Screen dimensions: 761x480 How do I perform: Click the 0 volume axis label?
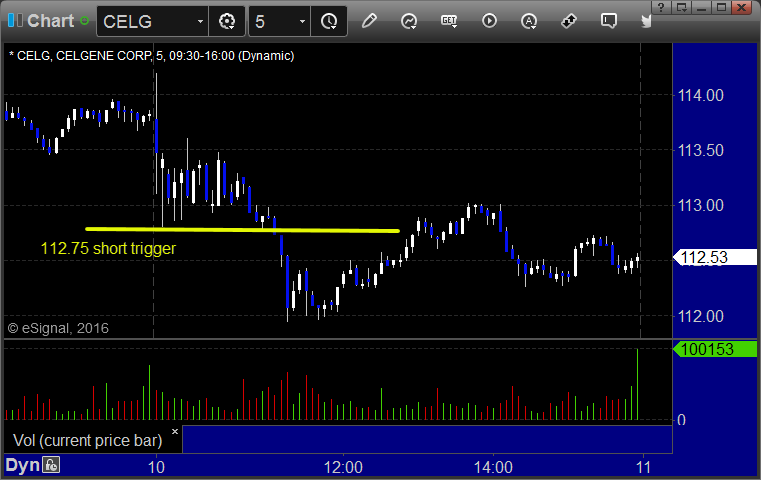[x=681, y=420]
